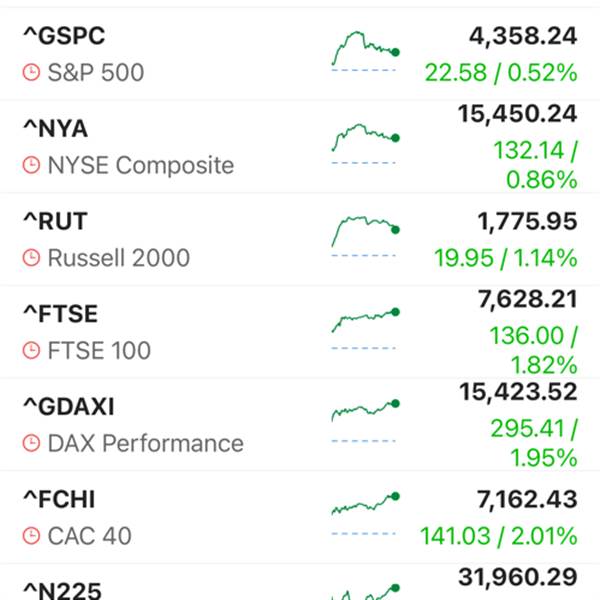Open the ^FCHI sparkline chart
Screen dimensions: 600x600
point(365,514)
